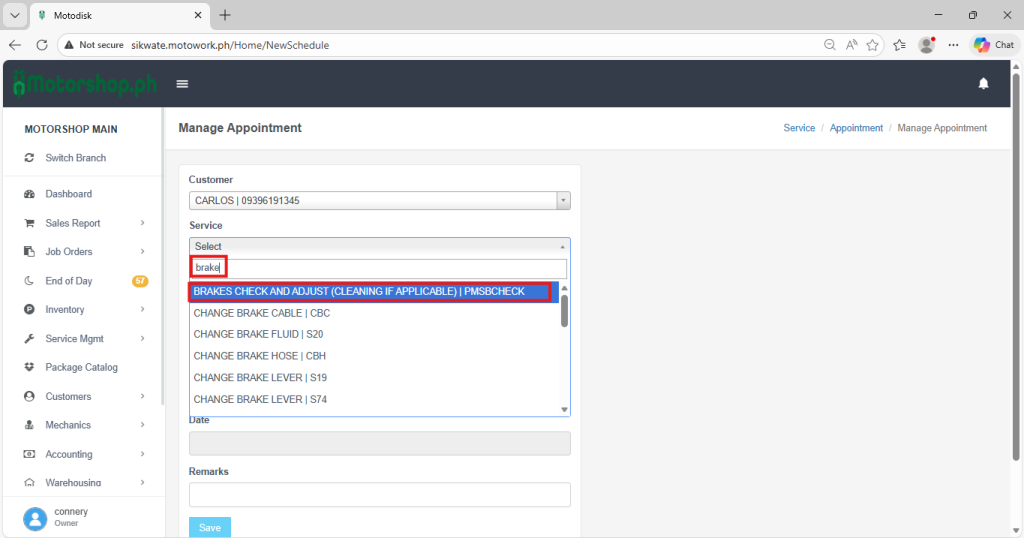The height and width of the screenshot is (538, 1024).
Task: Expand the Inventory sidebar submenu
Action: (x=143, y=310)
